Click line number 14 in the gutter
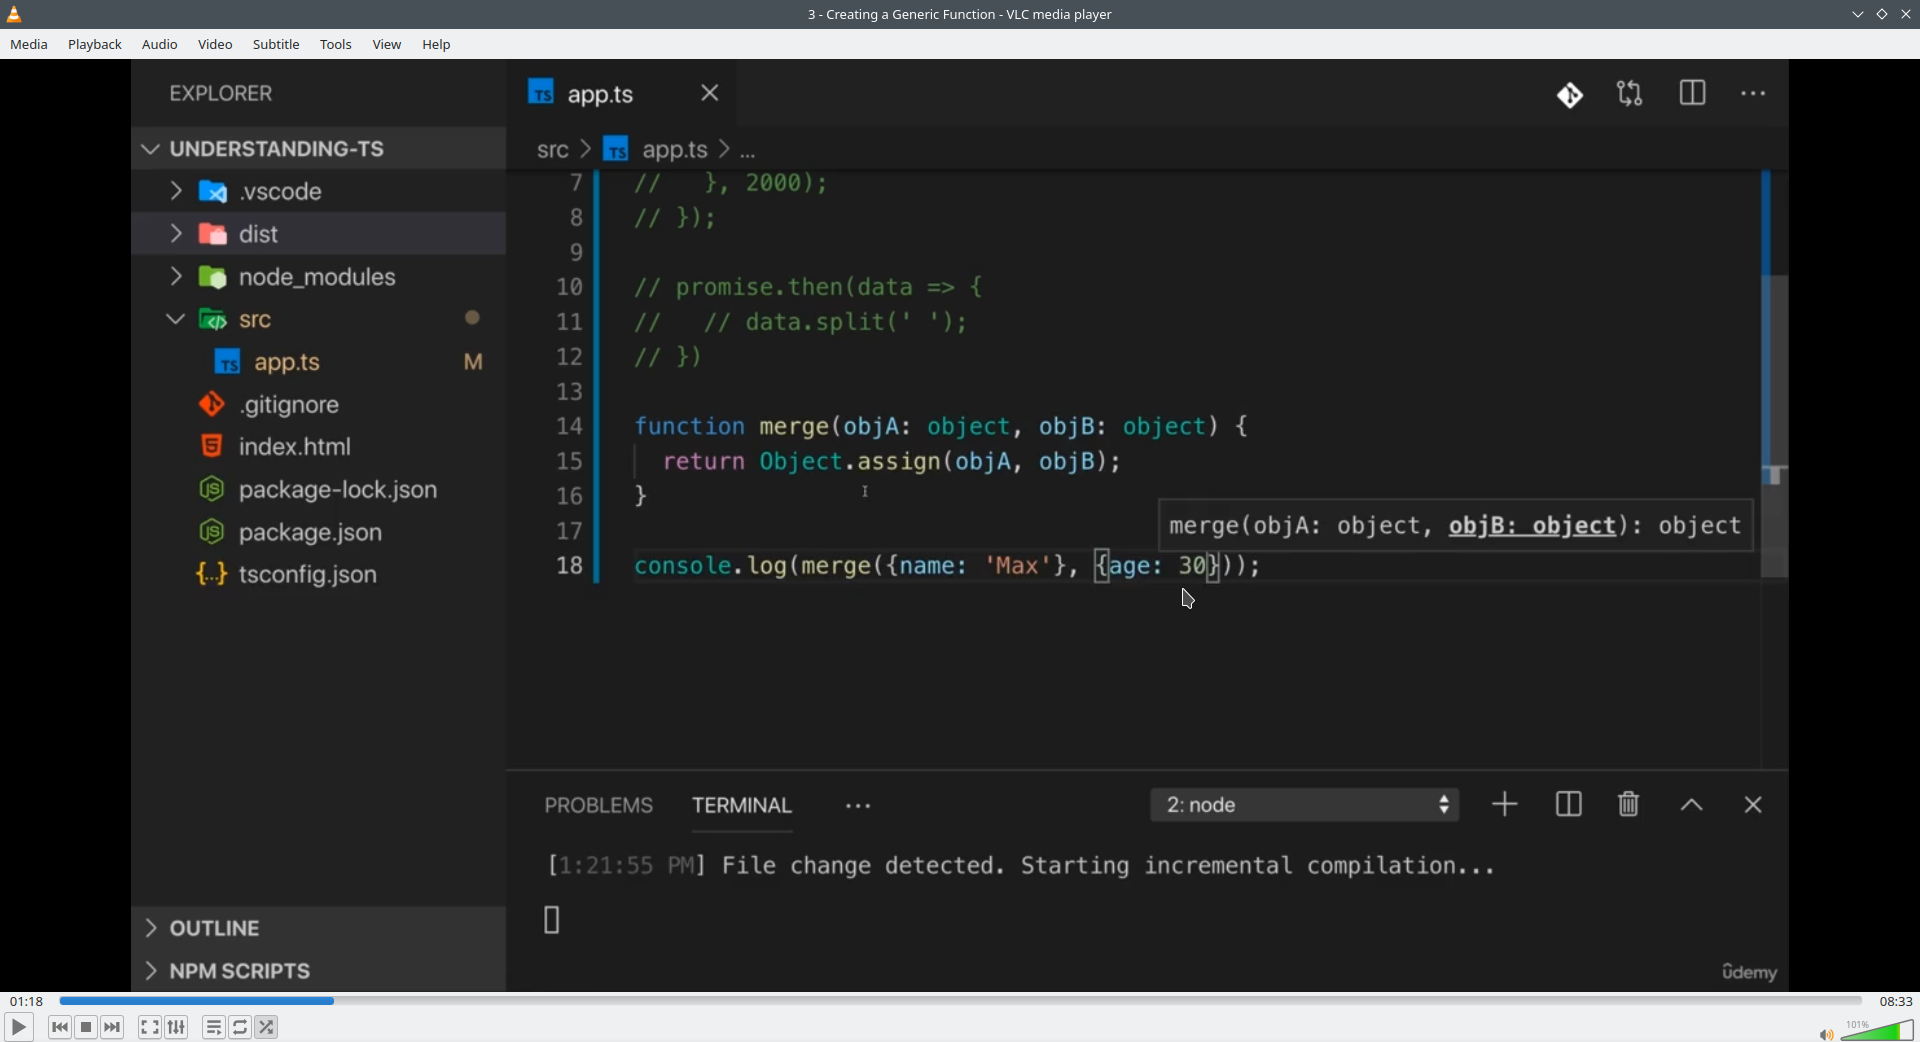This screenshot has height=1042, width=1920. tap(569, 427)
